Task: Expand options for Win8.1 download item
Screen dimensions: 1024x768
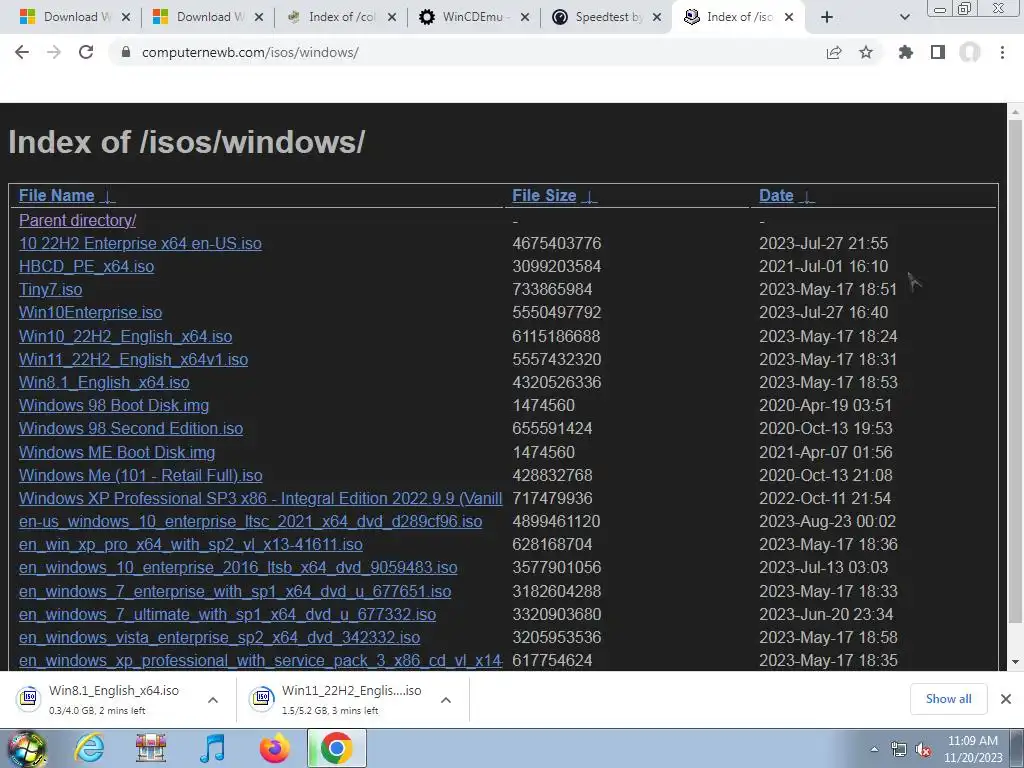Action: click(213, 699)
